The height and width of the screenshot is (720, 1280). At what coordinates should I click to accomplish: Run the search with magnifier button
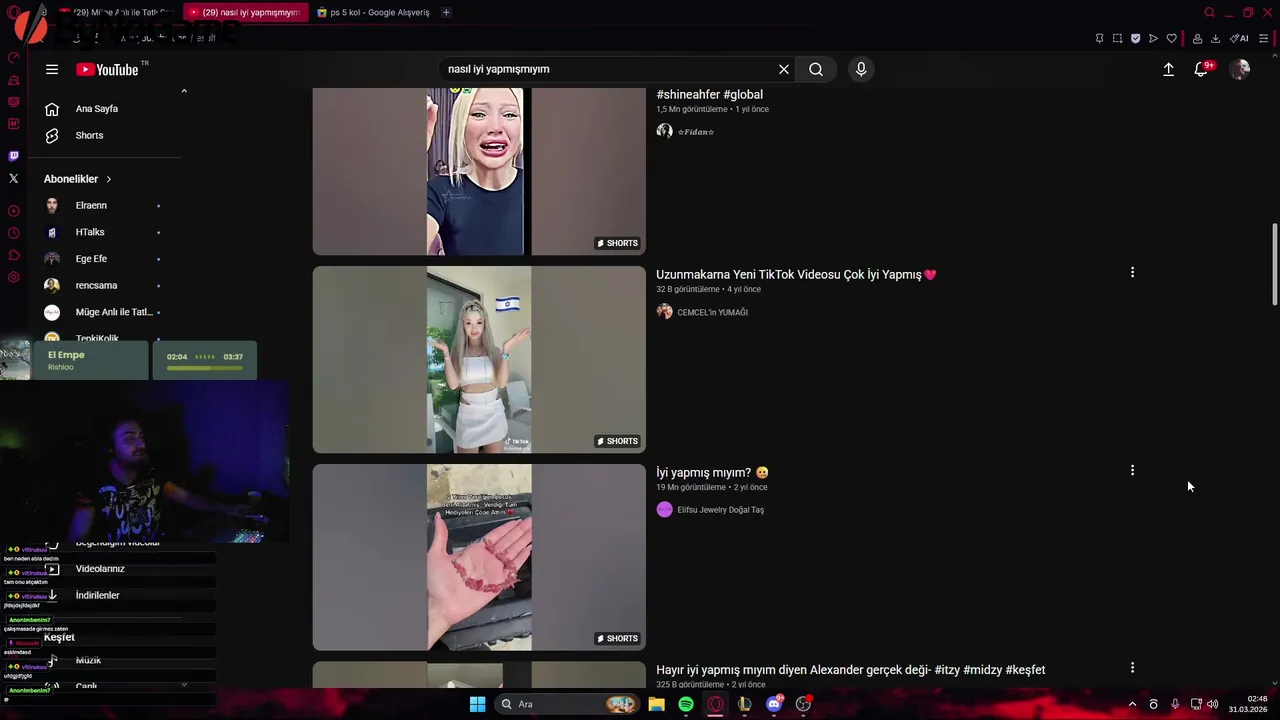pyautogui.click(x=816, y=69)
